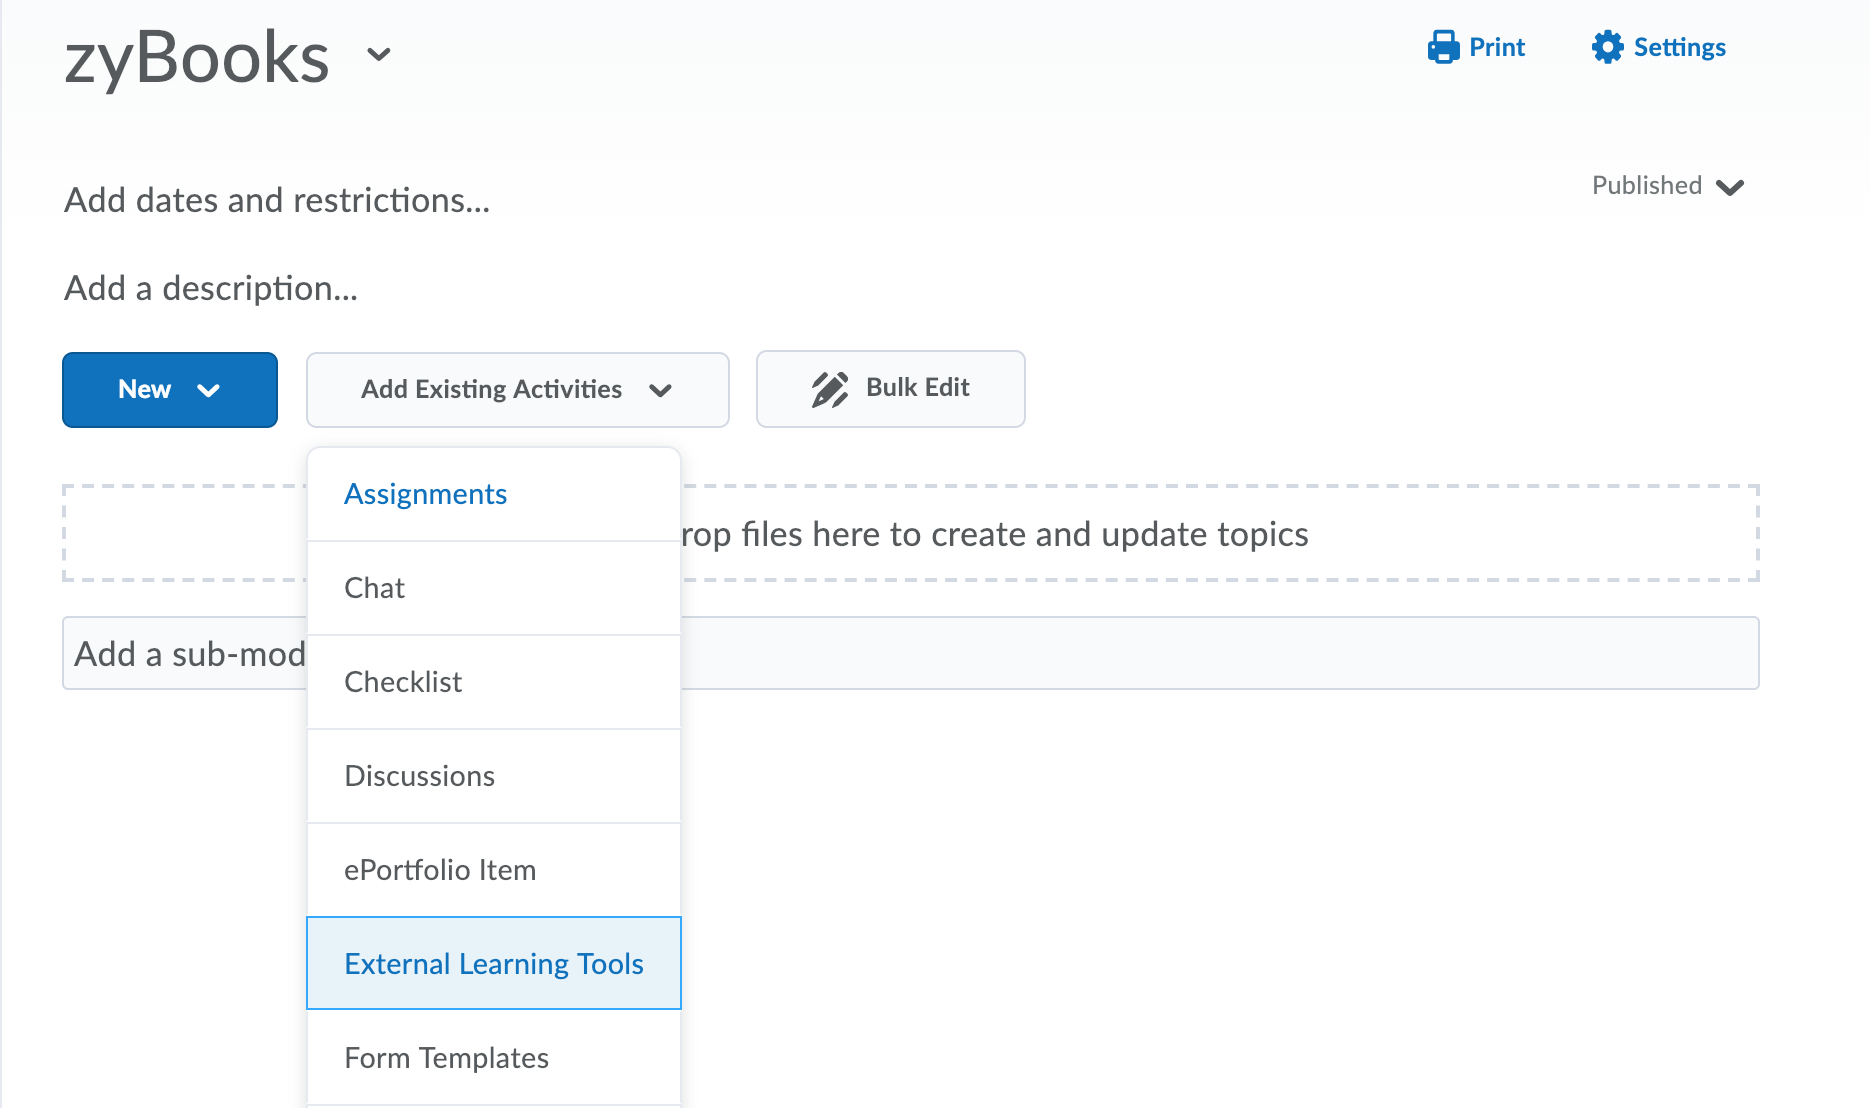Choose Assignments from the menu
Screen dimensions: 1870x1108
coord(494,494)
